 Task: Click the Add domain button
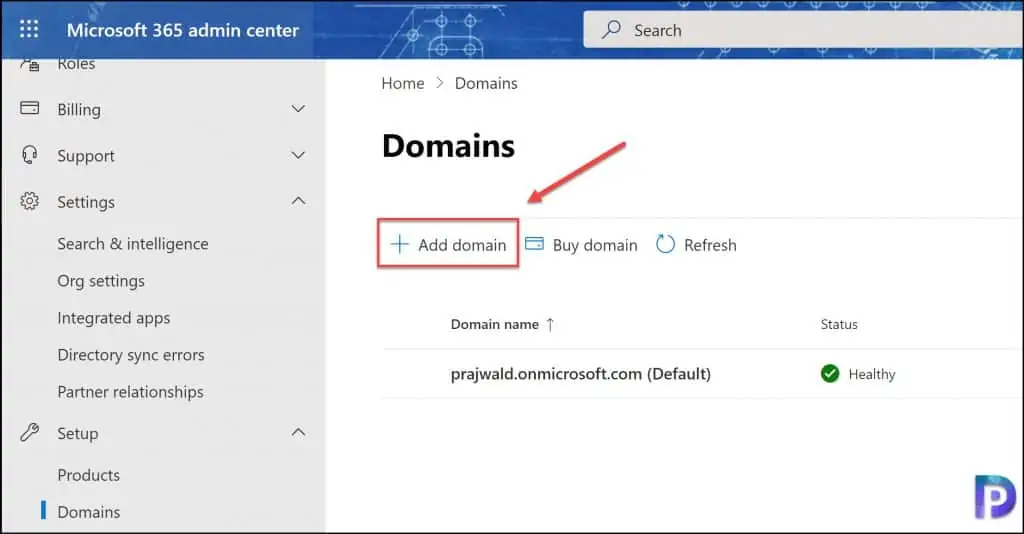click(x=448, y=244)
